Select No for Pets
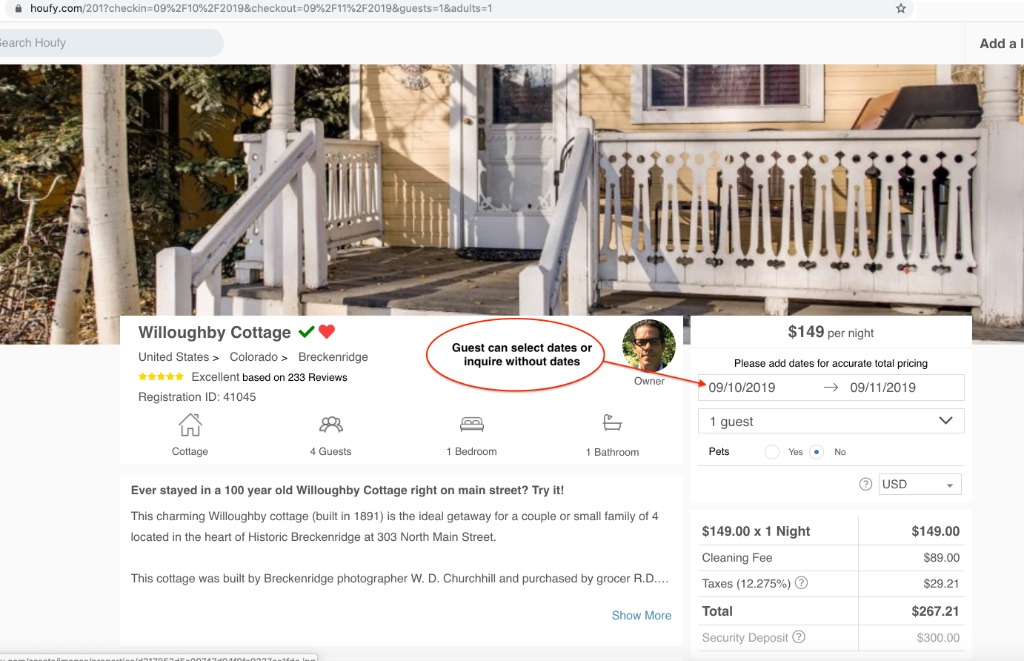This screenshot has width=1024, height=661. click(x=817, y=452)
